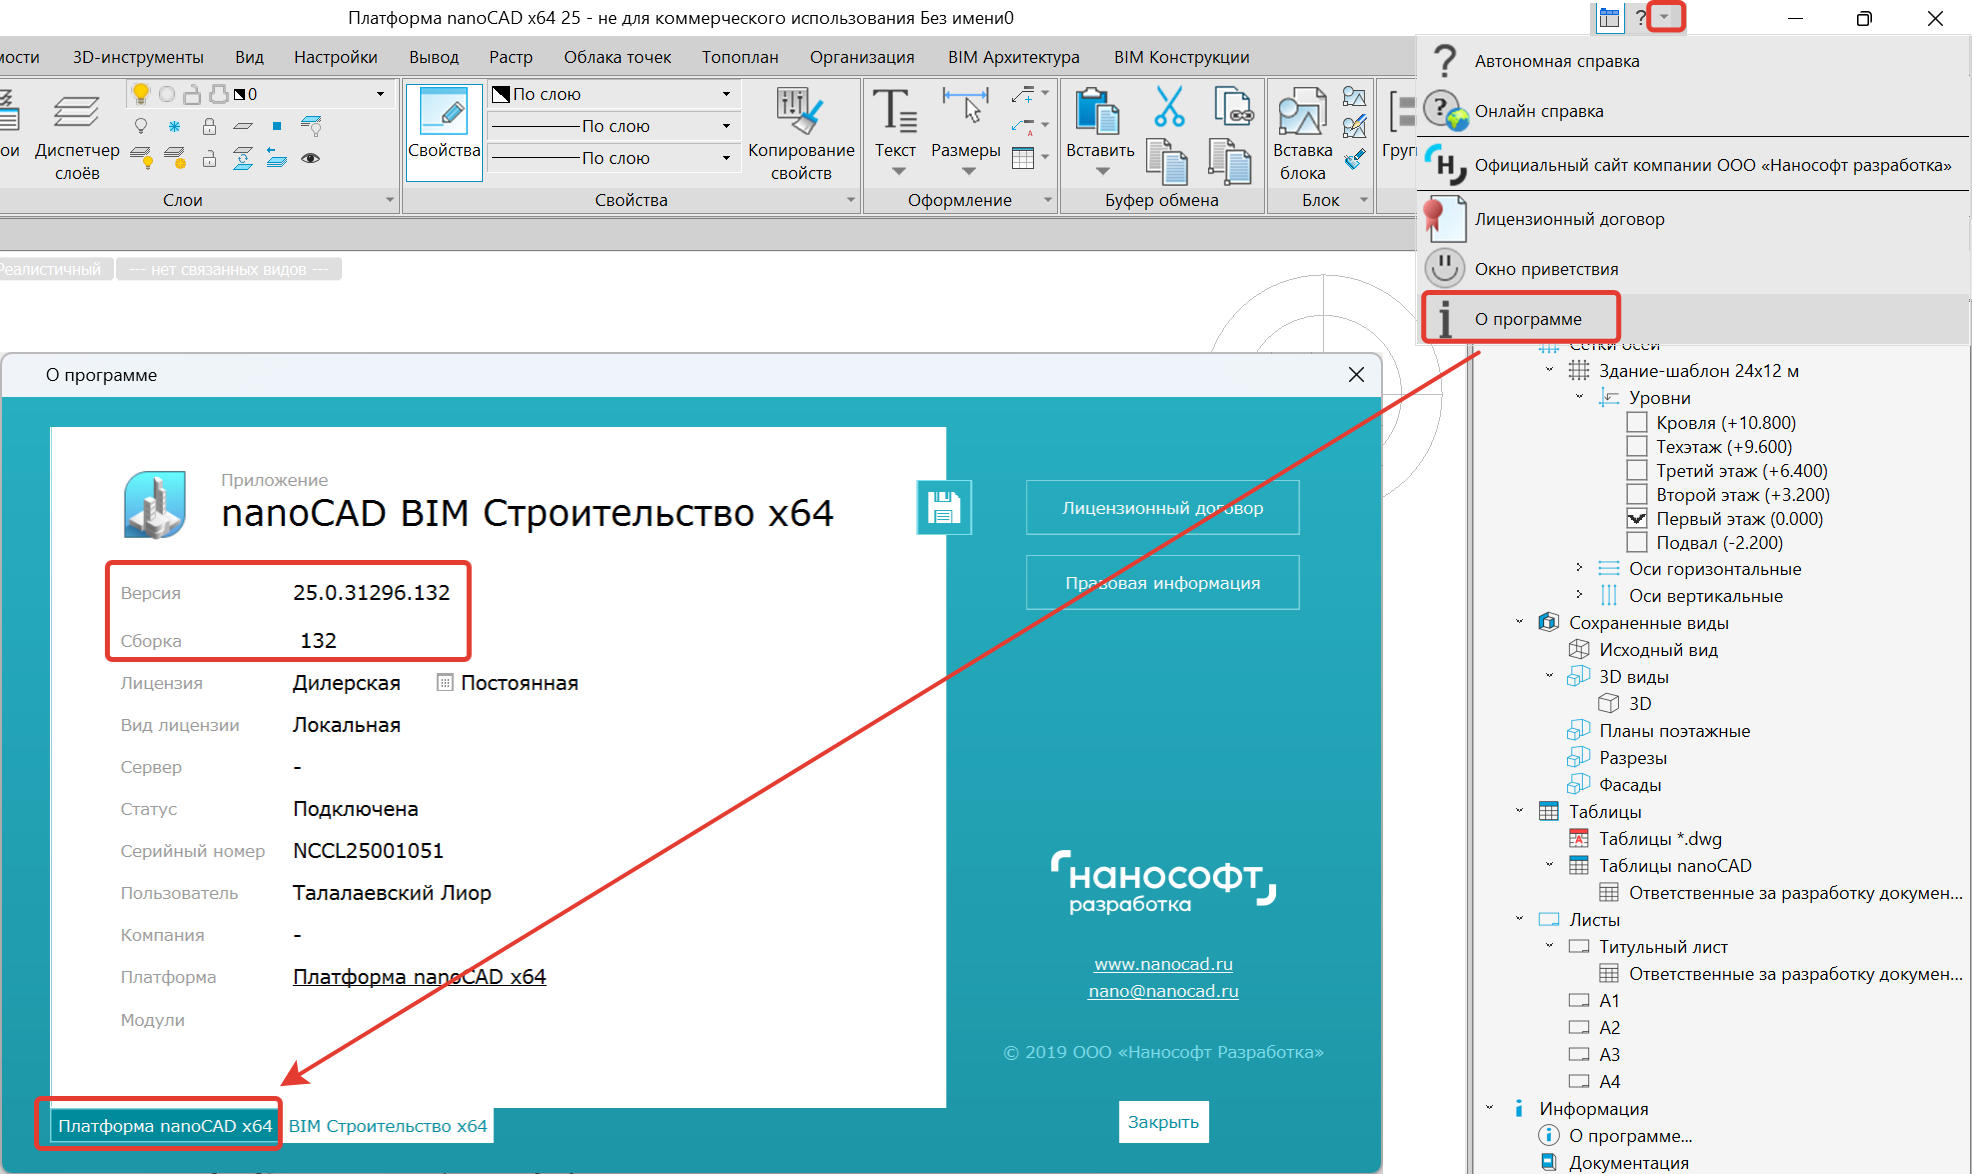1972x1174 pixels.
Task: Click the Insert Block (Вставка блока) icon
Action: 1301,112
